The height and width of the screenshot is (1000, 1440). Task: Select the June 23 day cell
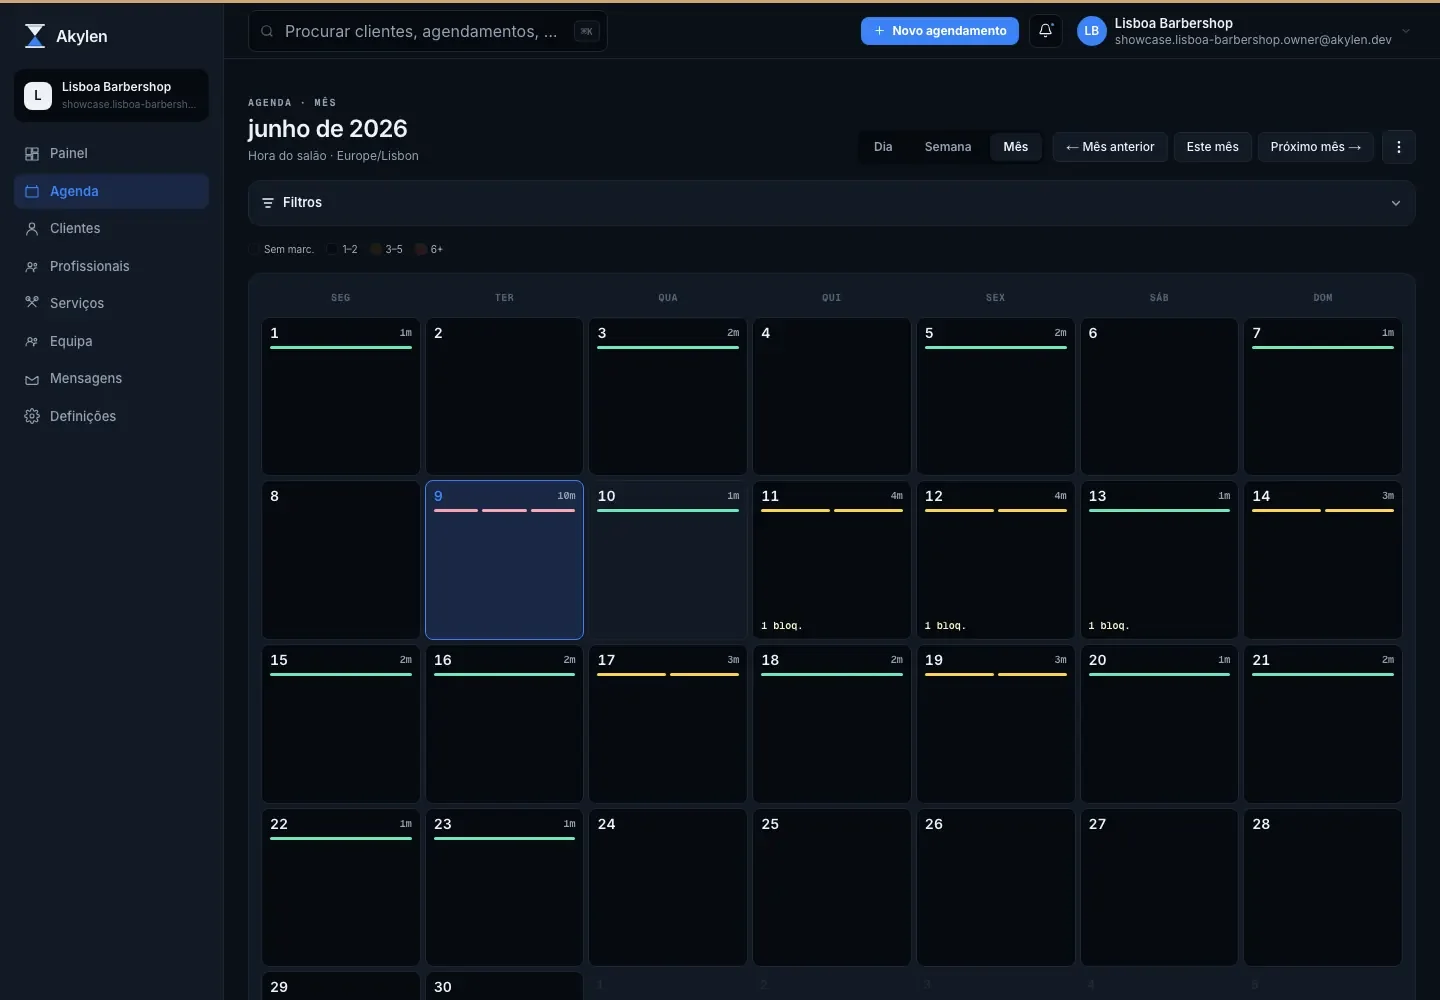click(x=505, y=888)
